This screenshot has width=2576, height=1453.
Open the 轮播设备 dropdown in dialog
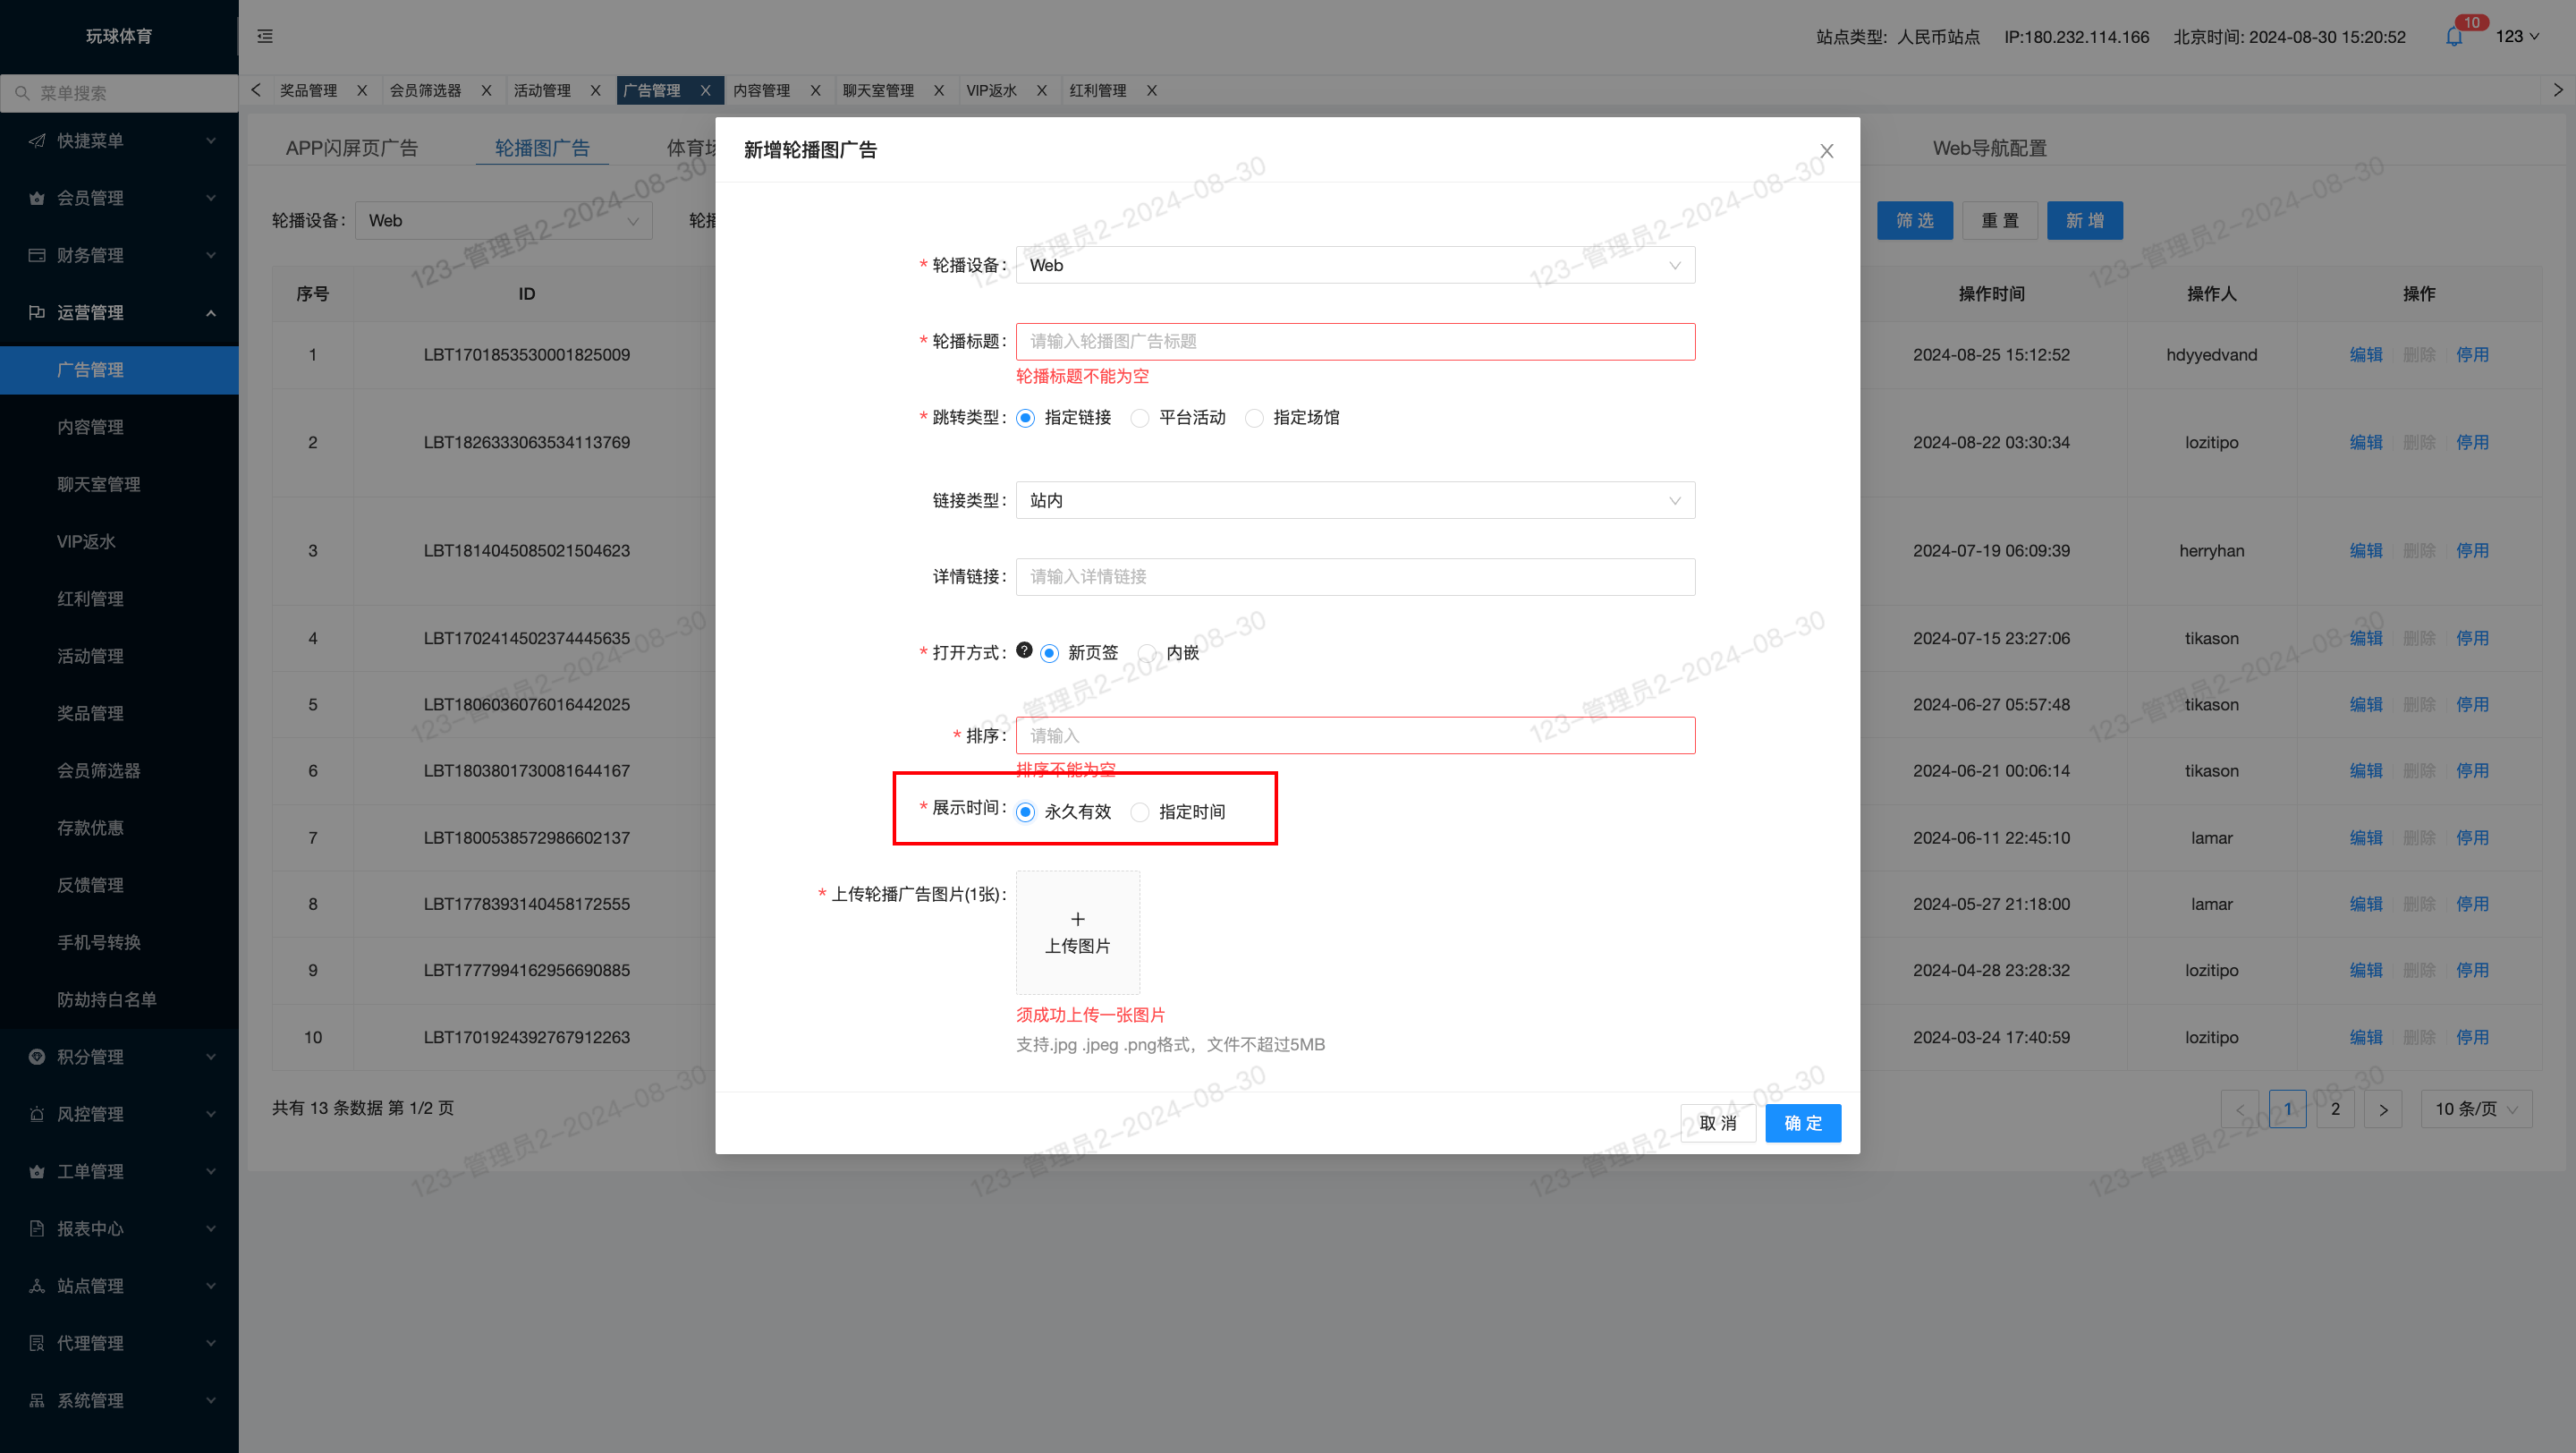[x=1355, y=265]
